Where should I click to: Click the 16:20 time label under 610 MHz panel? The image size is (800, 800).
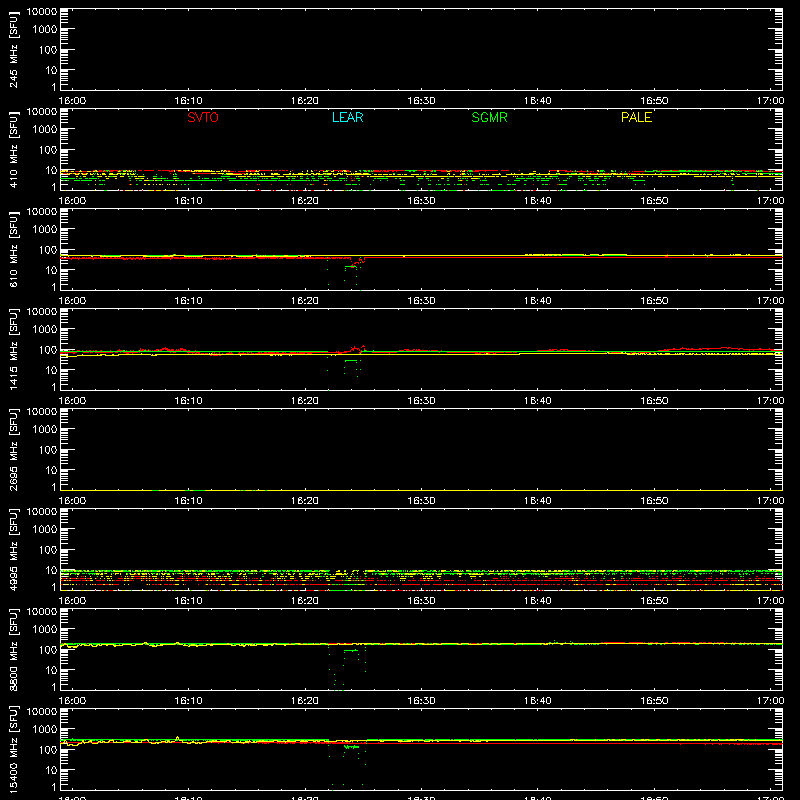click(305, 301)
